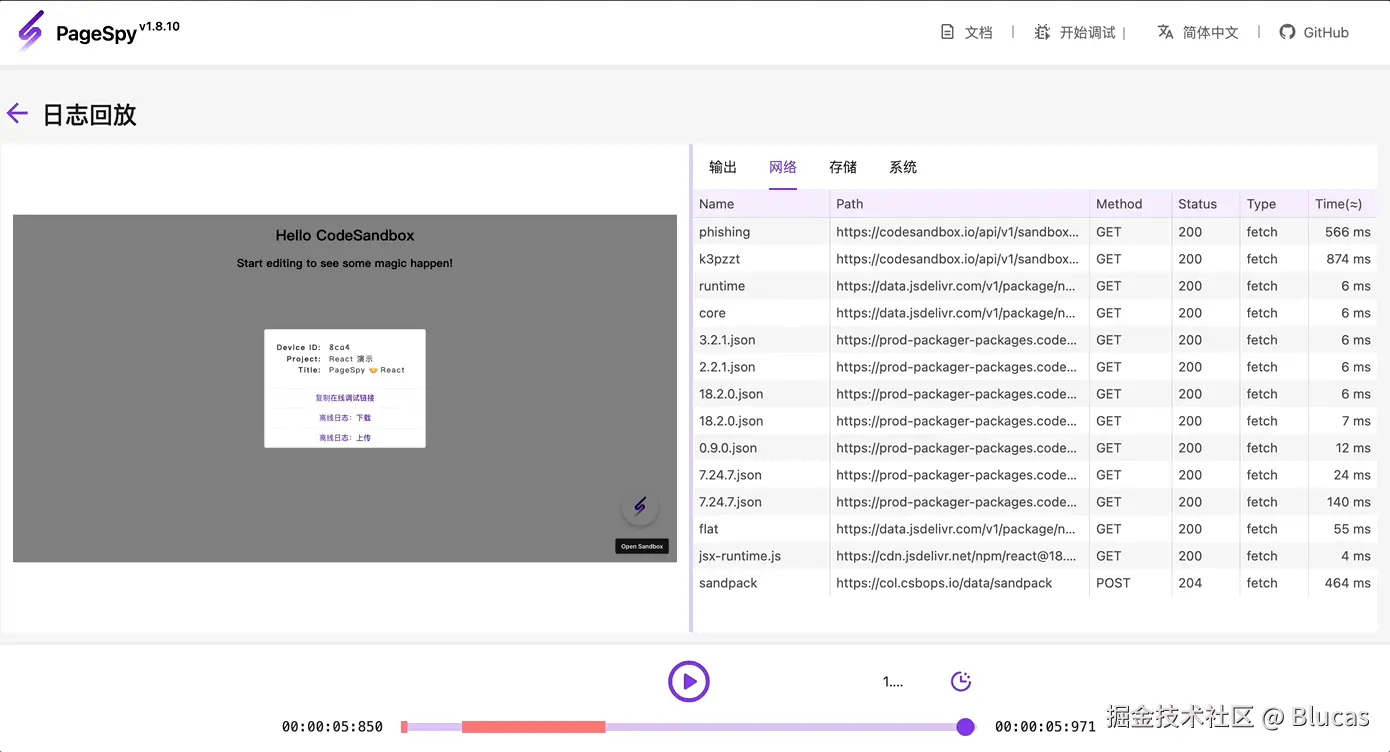Click the Open Sandbox button
This screenshot has height=752, width=1390.
point(642,546)
